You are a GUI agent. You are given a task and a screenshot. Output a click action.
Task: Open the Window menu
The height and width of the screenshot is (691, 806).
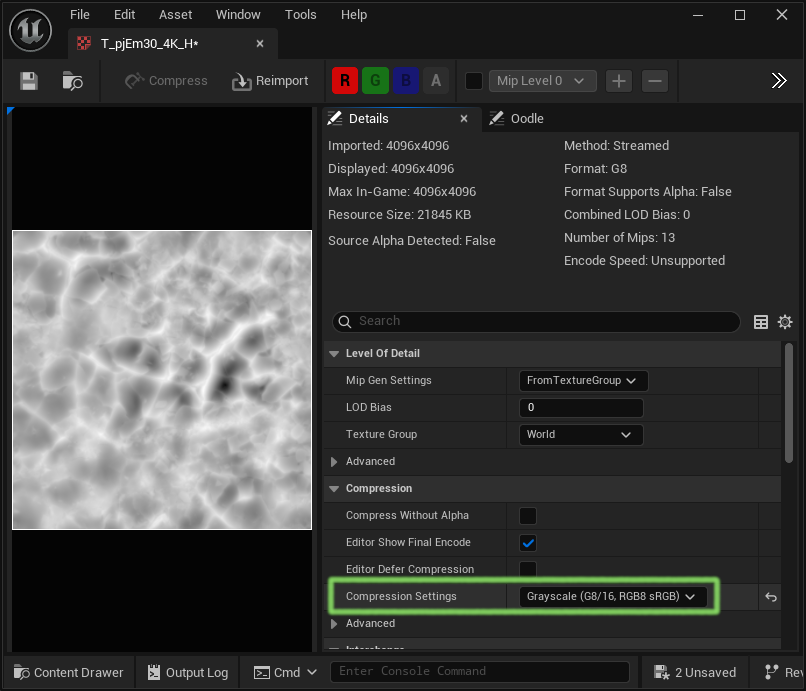click(238, 15)
